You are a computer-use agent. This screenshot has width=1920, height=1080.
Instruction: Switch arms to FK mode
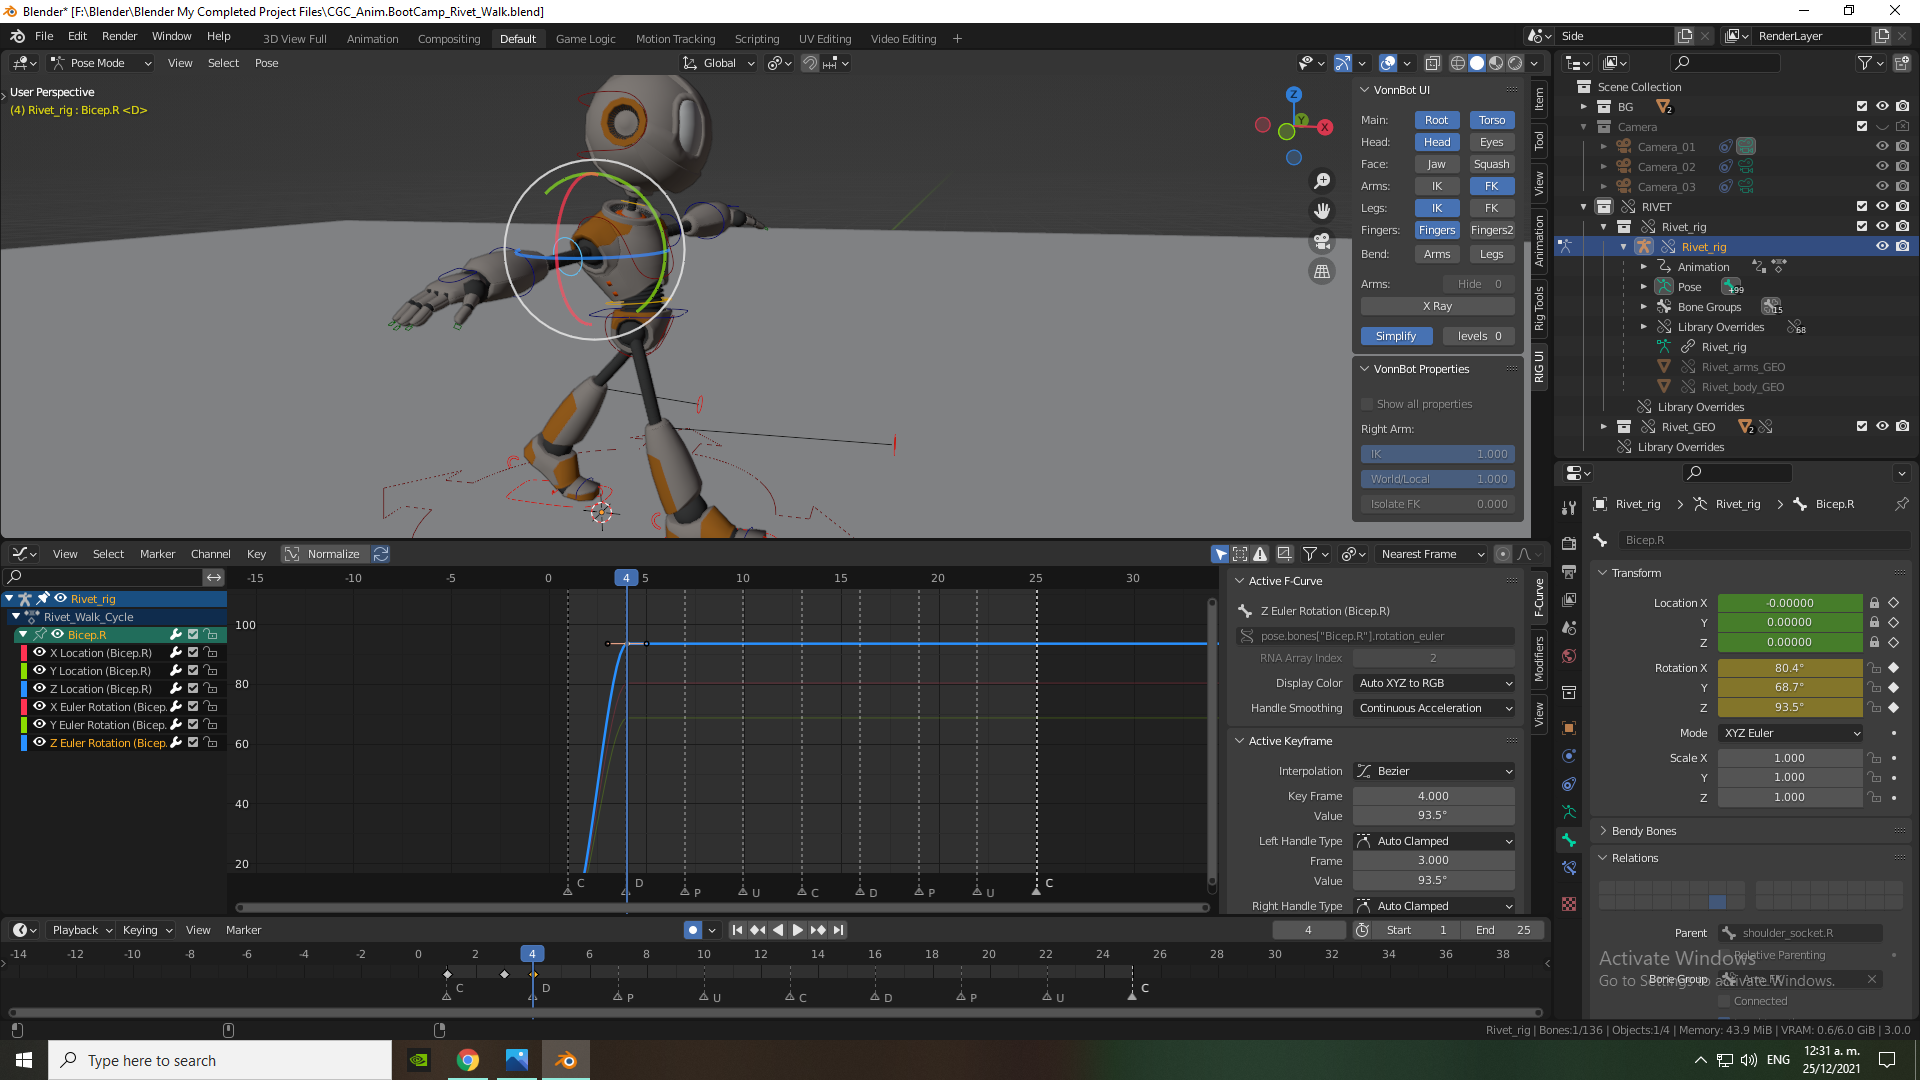(1492, 186)
